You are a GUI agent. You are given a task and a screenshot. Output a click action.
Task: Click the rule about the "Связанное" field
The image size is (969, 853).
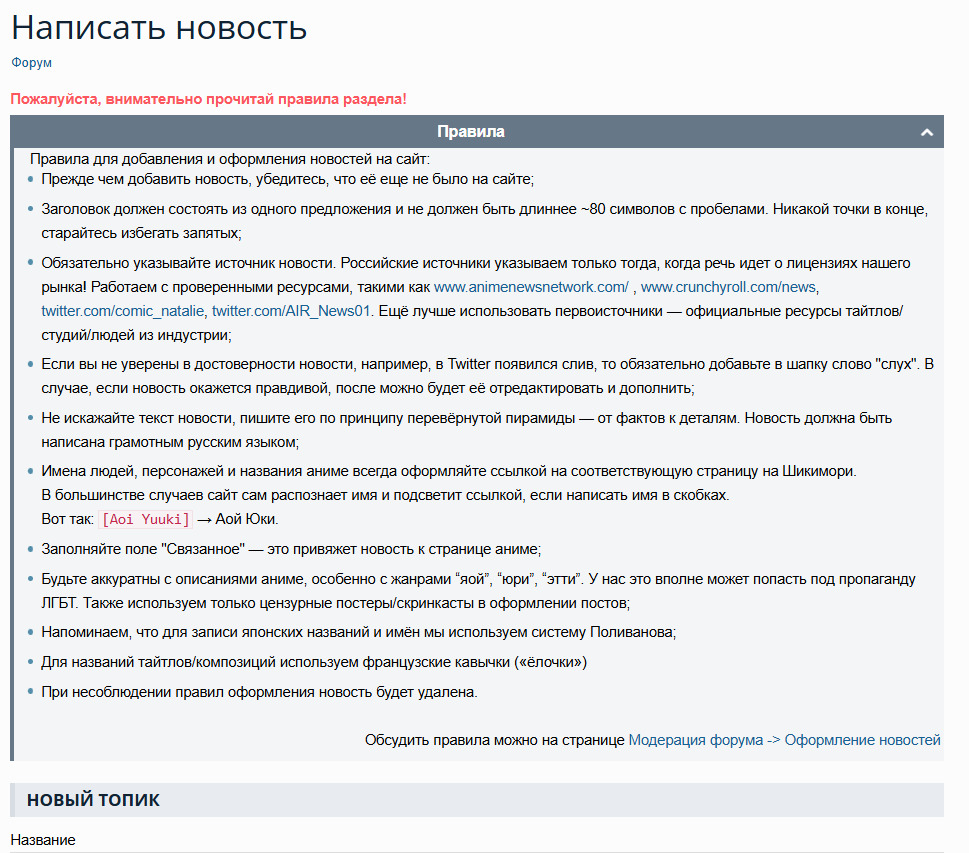(x=290, y=549)
